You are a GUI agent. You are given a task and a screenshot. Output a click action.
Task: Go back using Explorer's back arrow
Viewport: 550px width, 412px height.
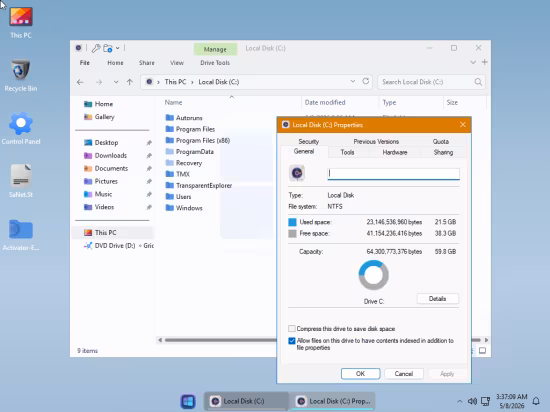[80, 82]
